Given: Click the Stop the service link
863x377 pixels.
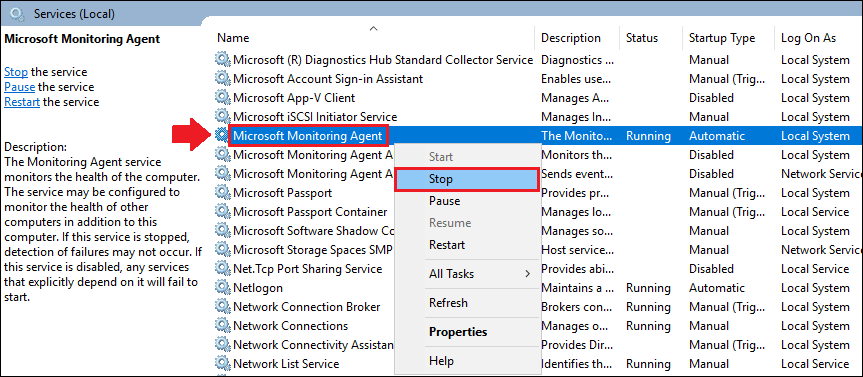Looking at the screenshot, I should pyautogui.click(x=16, y=72).
